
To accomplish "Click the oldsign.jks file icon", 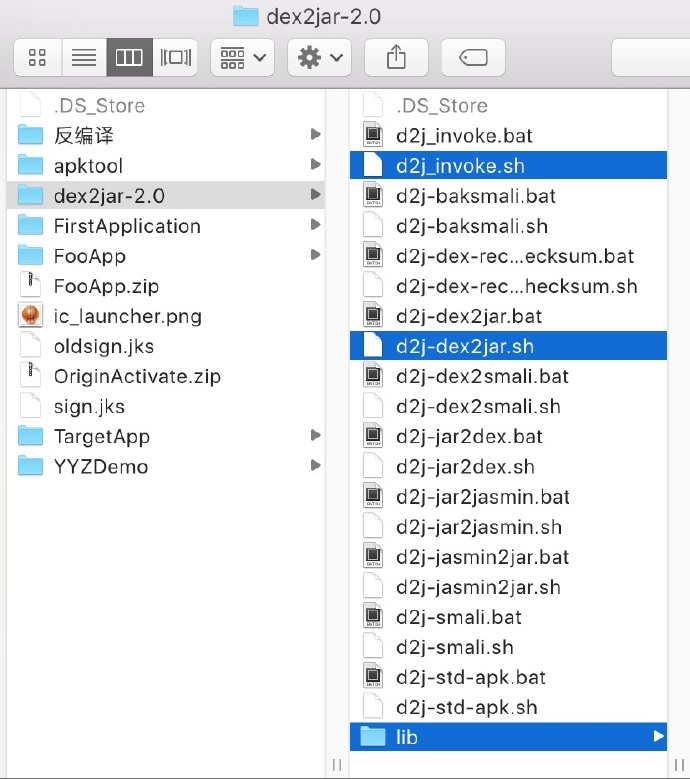I will [30, 346].
